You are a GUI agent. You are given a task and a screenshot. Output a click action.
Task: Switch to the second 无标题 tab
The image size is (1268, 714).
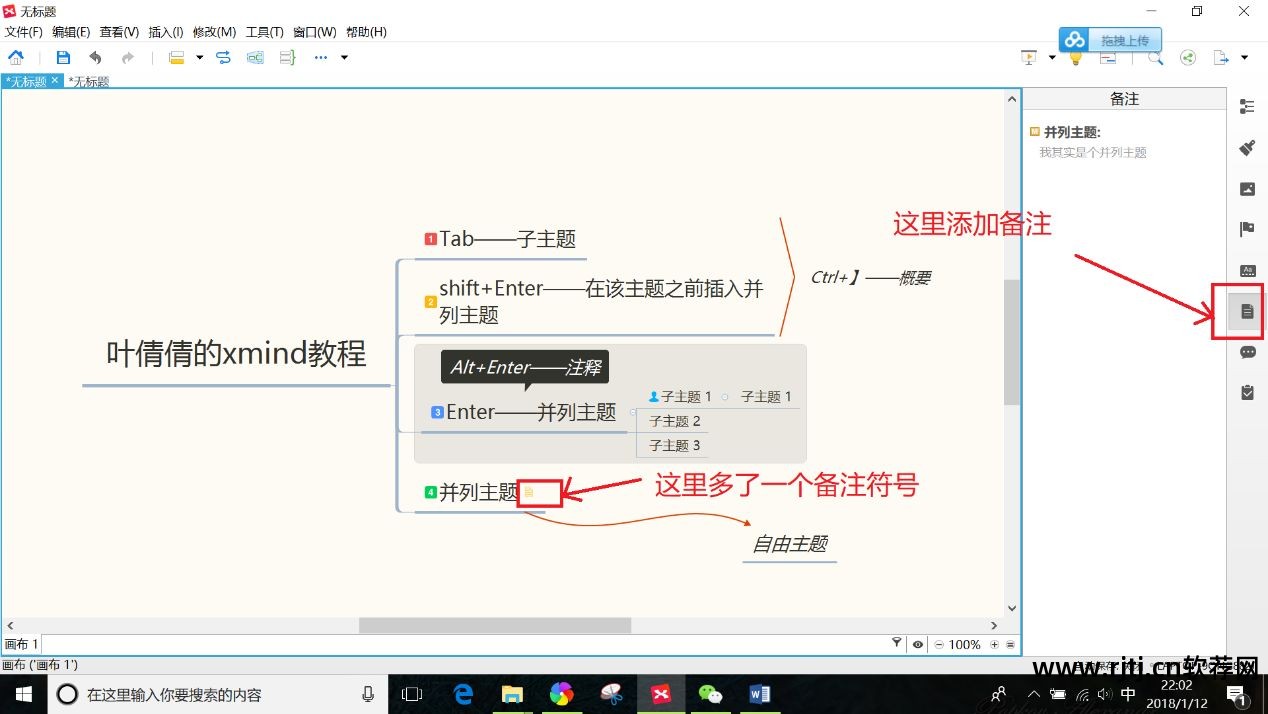88,81
